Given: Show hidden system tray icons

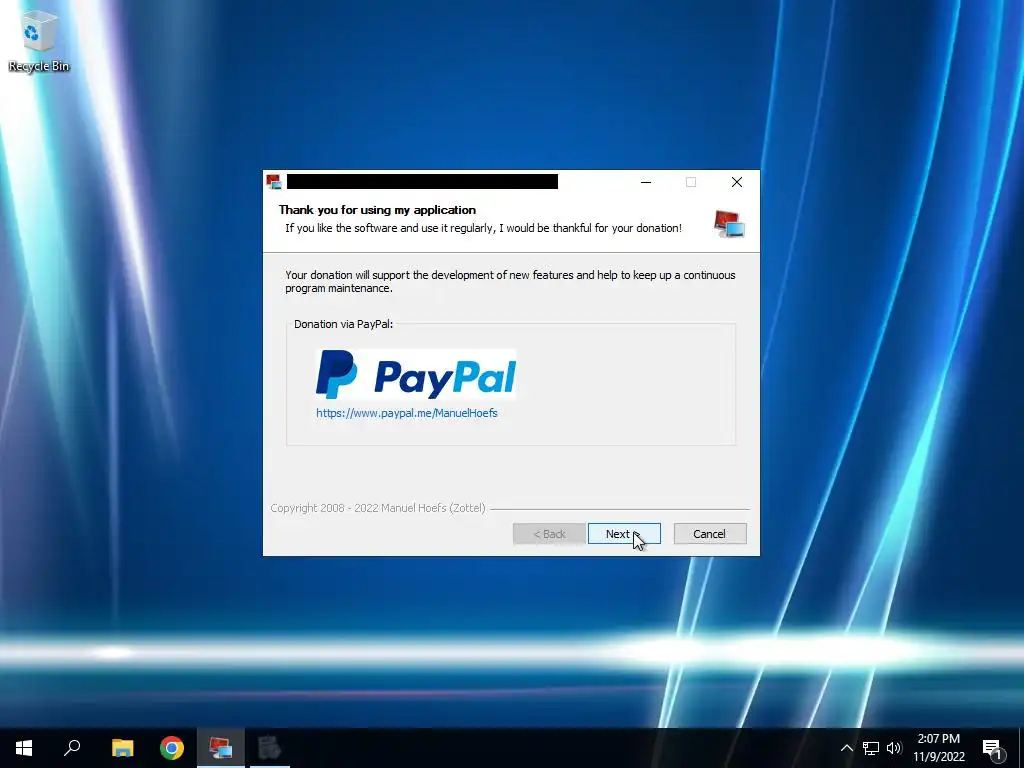Looking at the screenshot, I should point(846,748).
